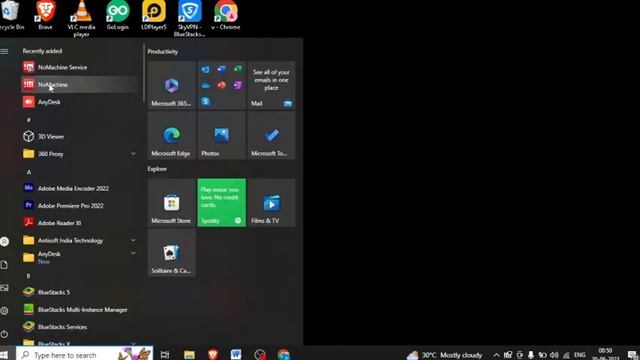This screenshot has width=640, height=360.
Task: Select the GoLogin desktop shortcut
Action: [x=118, y=16]
